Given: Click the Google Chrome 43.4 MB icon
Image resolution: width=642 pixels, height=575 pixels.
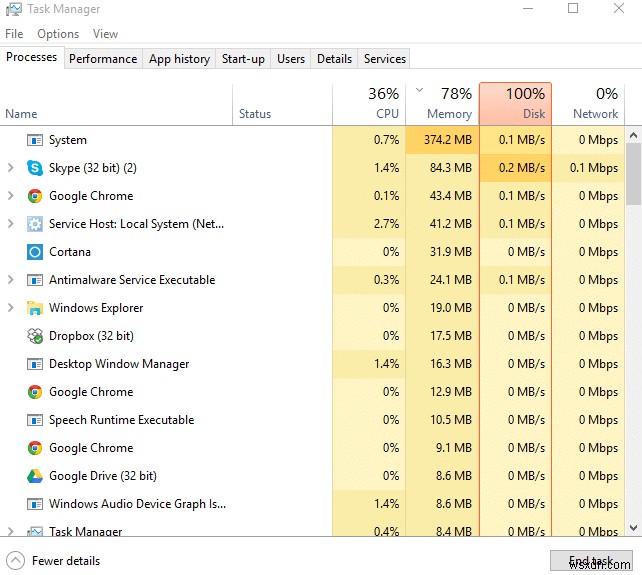Looking at the screenshot, I should 35,196.
